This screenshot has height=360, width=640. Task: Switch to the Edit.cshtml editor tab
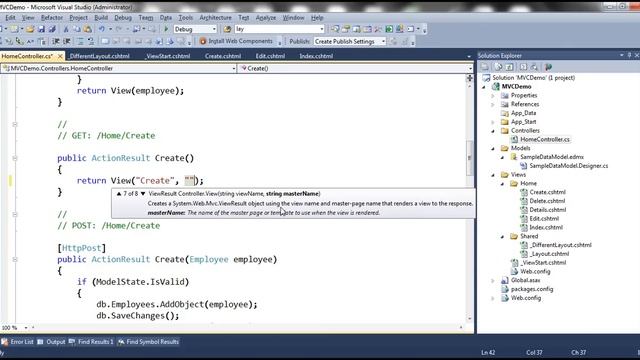270,56
